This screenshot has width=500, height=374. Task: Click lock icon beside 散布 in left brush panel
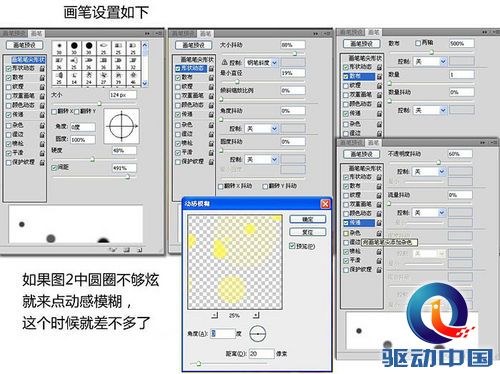(42, 78)
